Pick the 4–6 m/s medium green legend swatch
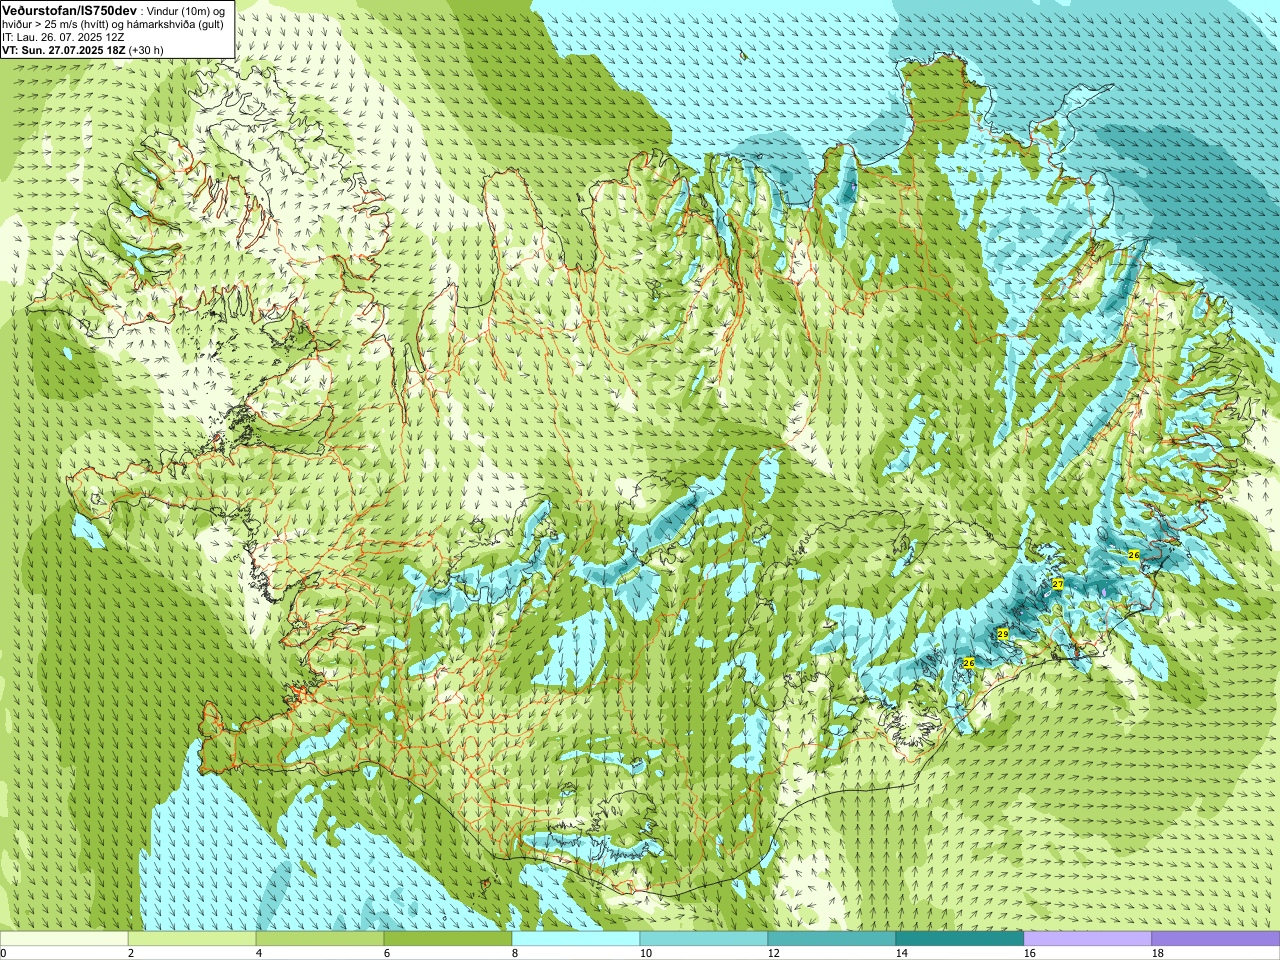 (x=320, y=939)
